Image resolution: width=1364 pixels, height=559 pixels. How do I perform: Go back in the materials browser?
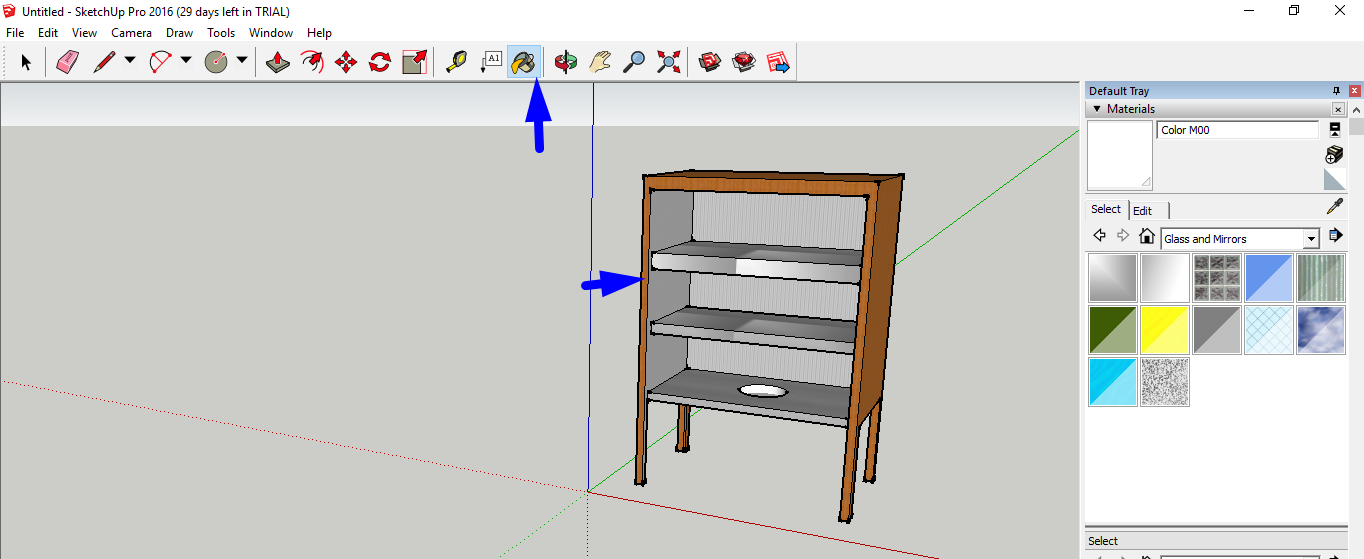coord(1099,236)
